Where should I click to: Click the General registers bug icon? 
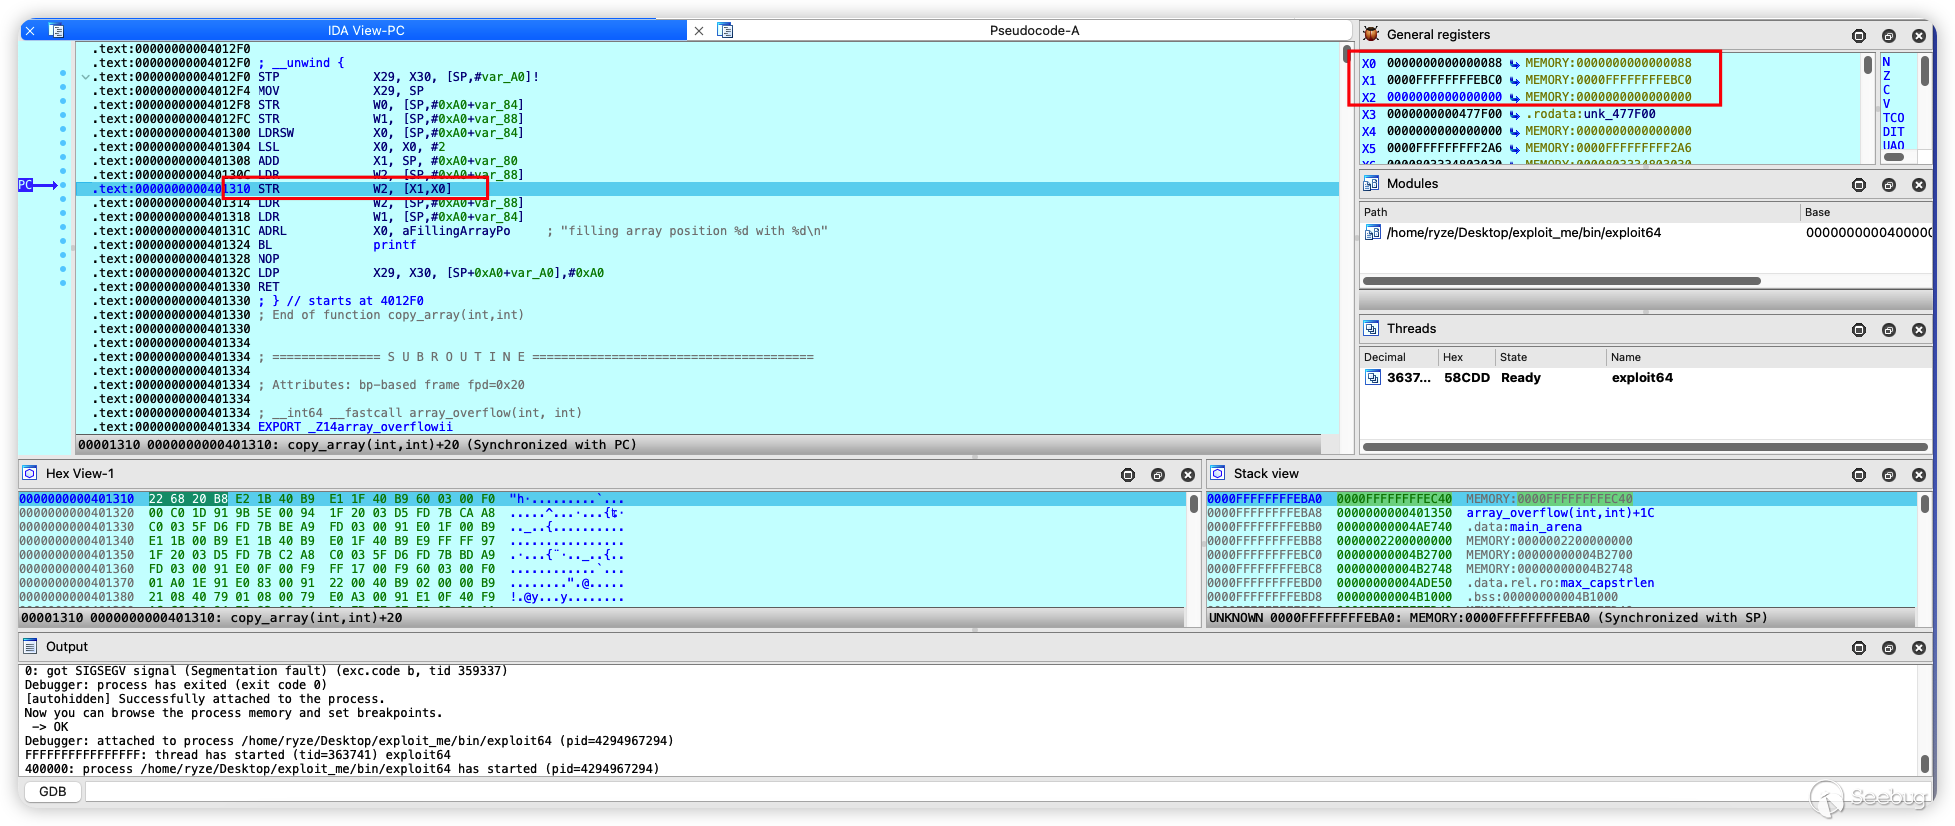pos(1371,35)
